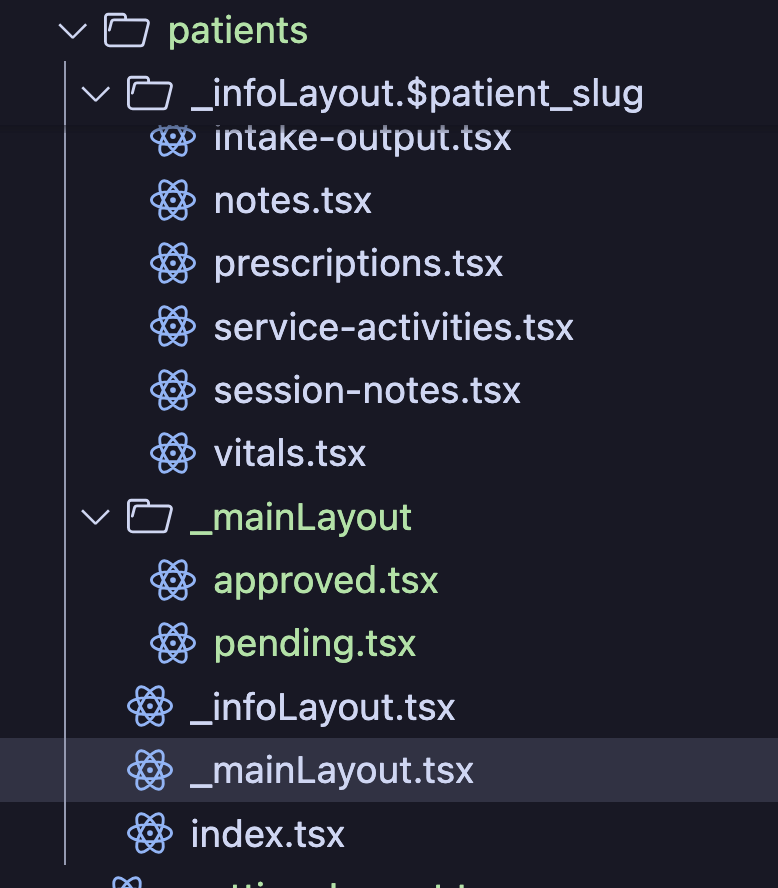
Task: Click the _mainLayout folder icon
Action: 149,516
